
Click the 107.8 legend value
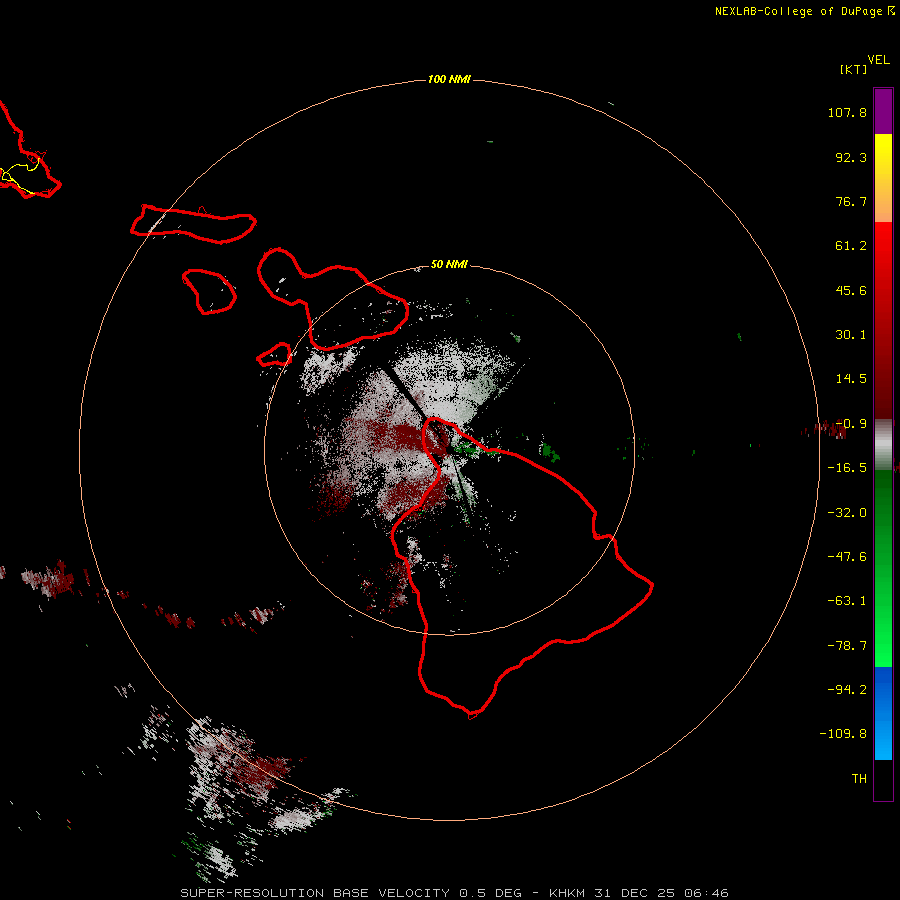pos(847,112)
